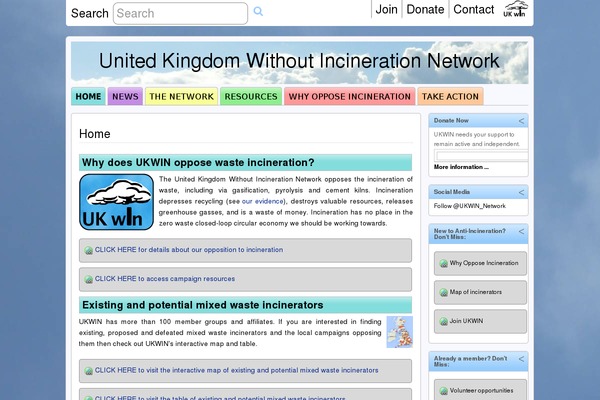Click the magnifier search icon
This screenshot has height=400, width=600.
(x=258, y=11)
